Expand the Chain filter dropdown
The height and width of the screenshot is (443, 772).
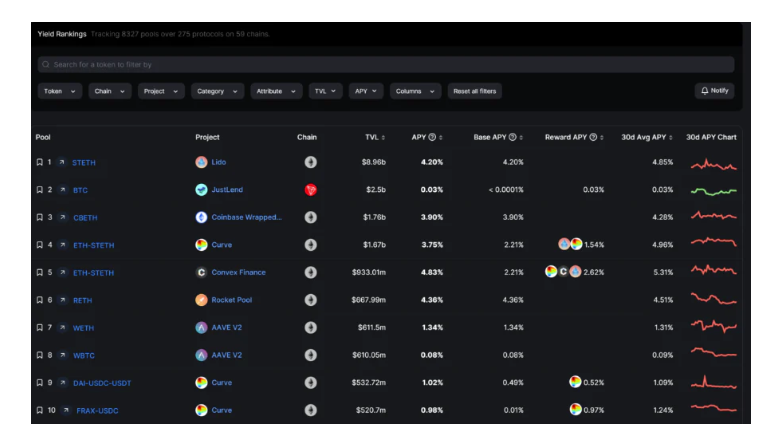click(x=110, y=91)
